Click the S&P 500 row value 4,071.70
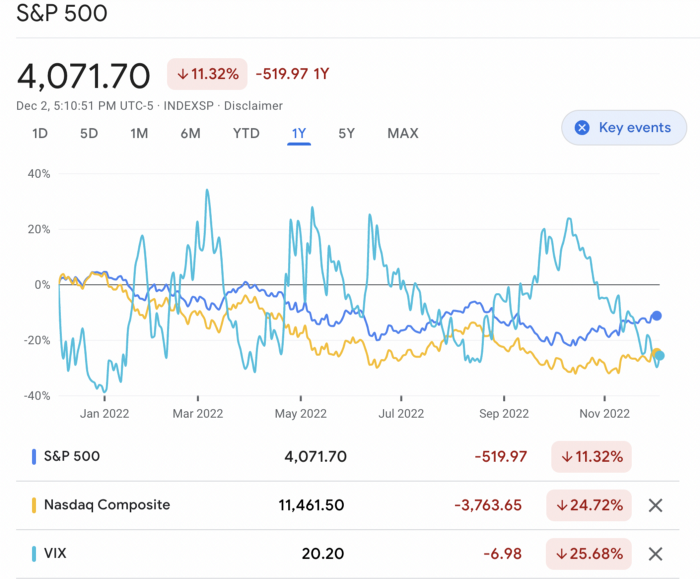700x579 pixels. click(x=315, y=457)
